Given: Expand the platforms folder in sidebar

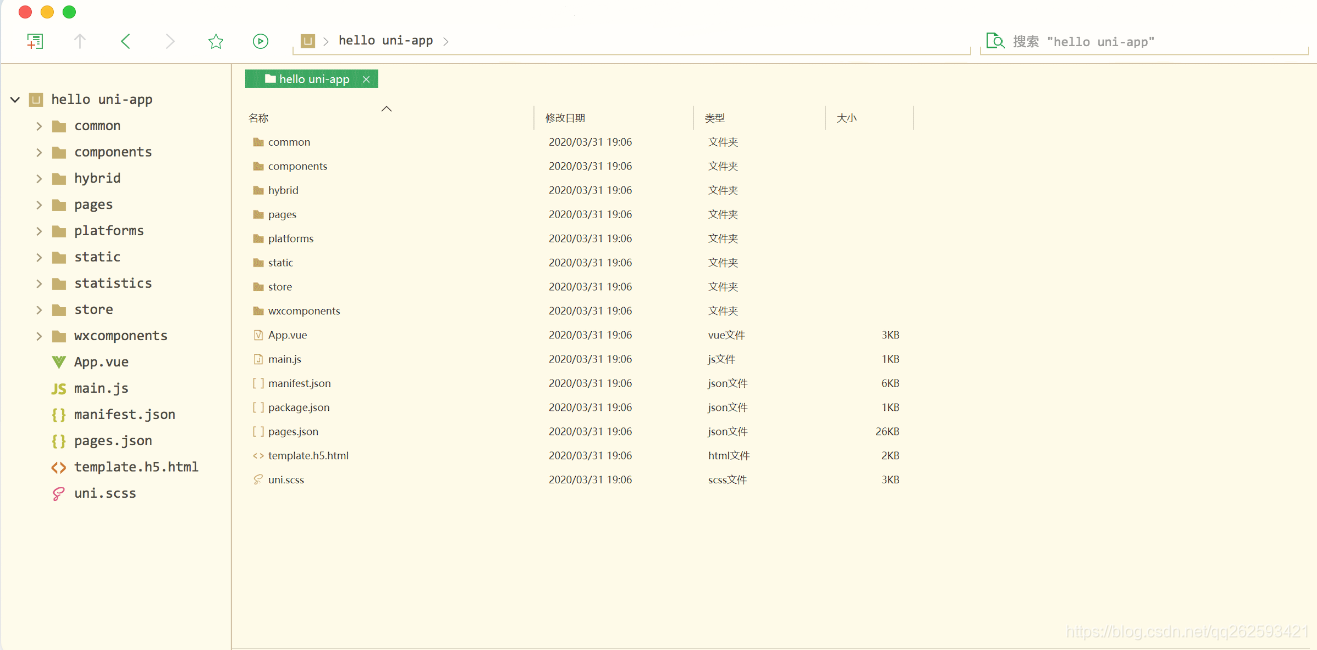Looking at the screenshot, I should (39, 231).
